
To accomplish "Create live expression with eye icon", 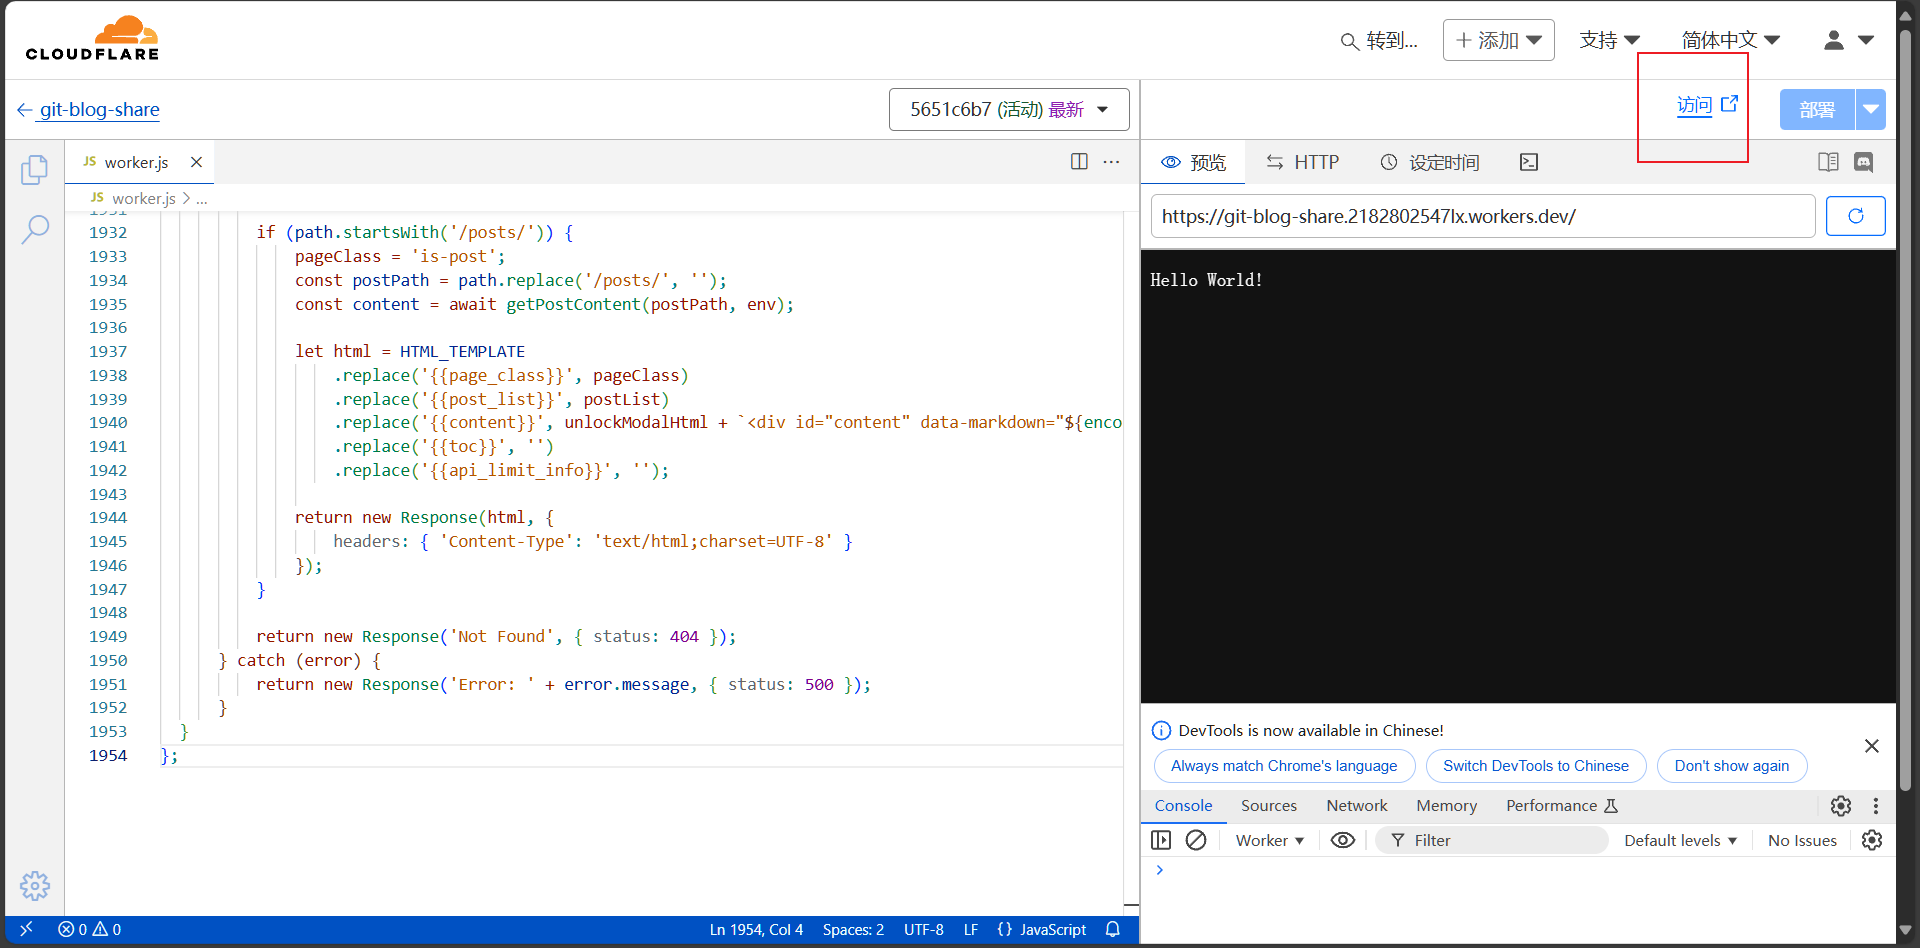I will tap(1343, 840).
